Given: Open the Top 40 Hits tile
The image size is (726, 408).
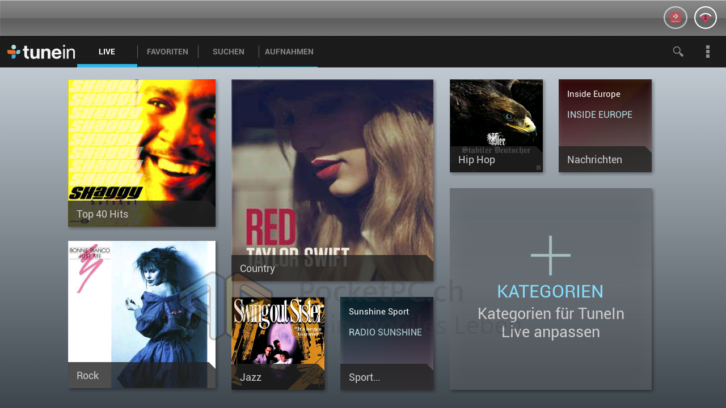Looking at the screenshot, I should [x=142, y=153].
